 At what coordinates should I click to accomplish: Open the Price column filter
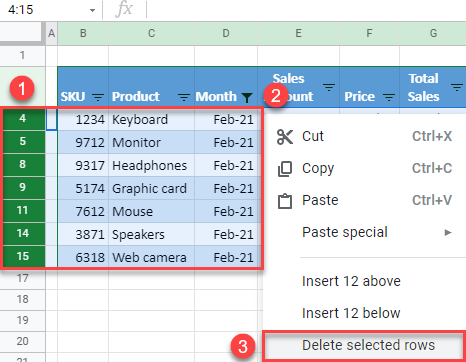pyautogui.click(x=389, y=97)
